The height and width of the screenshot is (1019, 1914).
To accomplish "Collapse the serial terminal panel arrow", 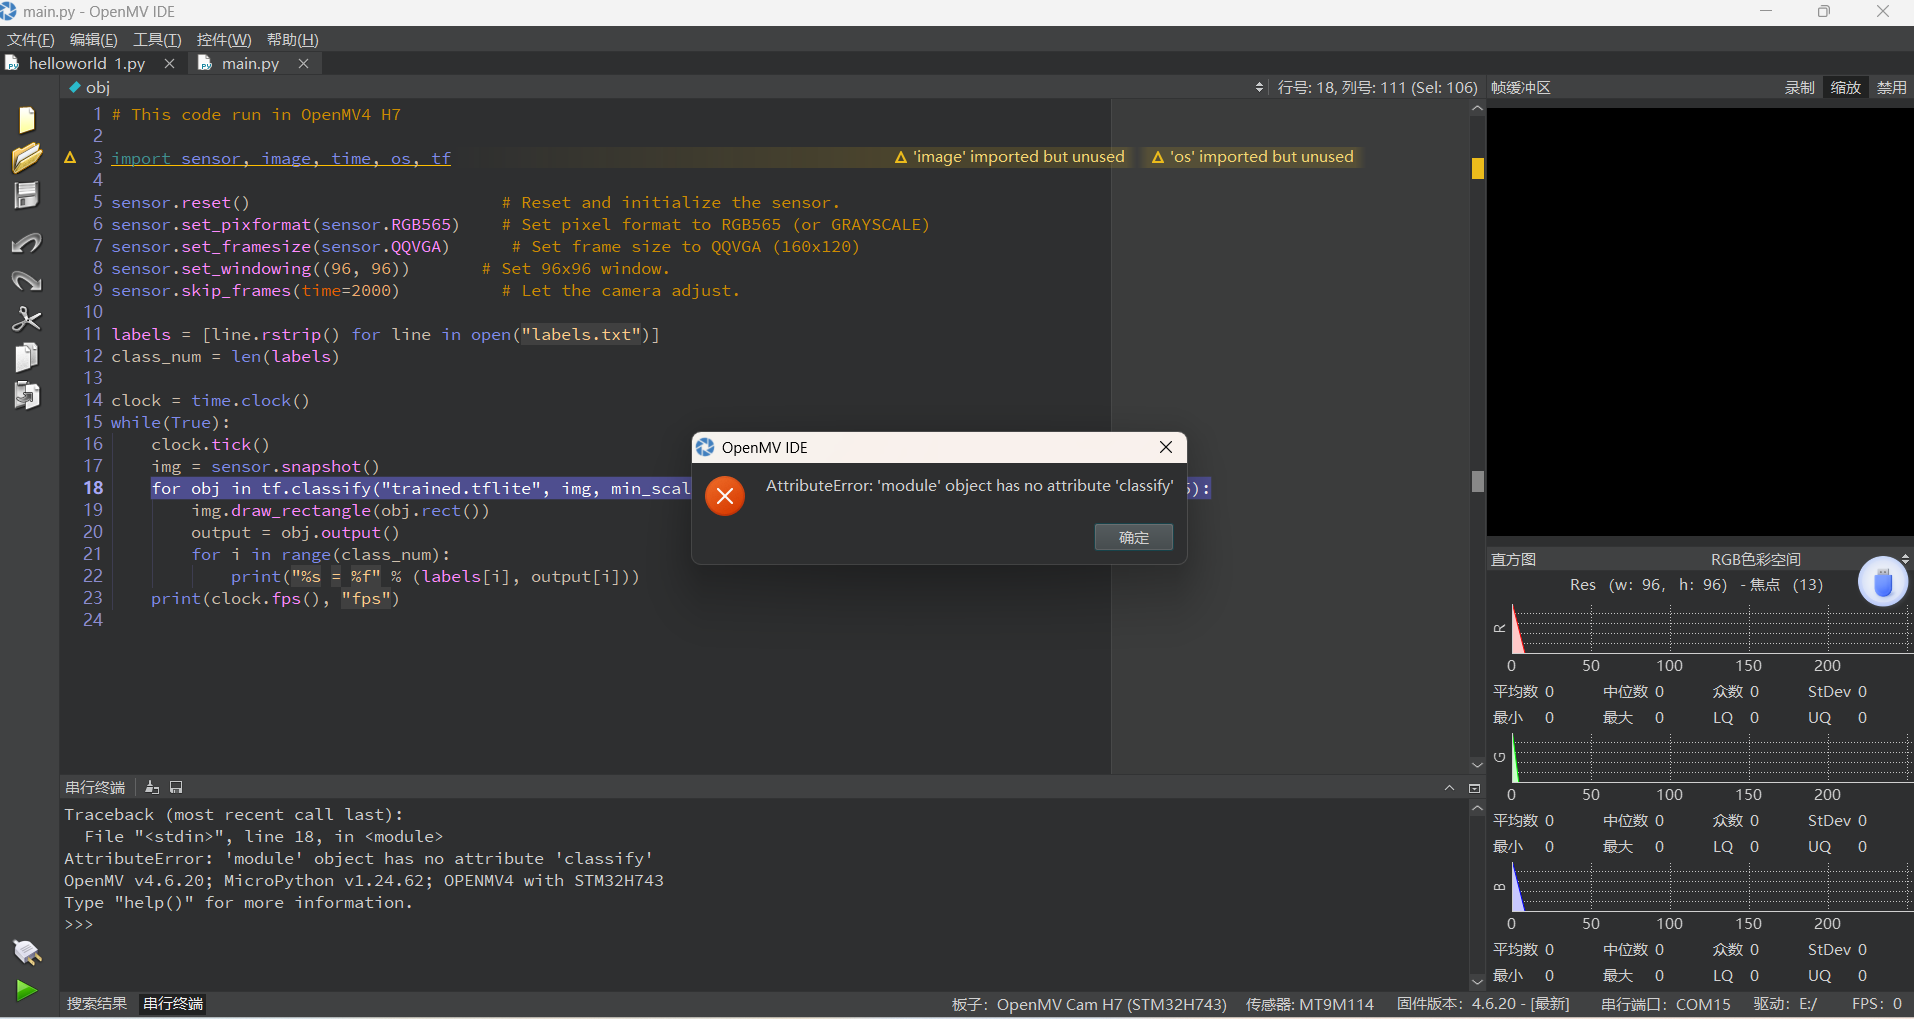I will coord(1449,788).
